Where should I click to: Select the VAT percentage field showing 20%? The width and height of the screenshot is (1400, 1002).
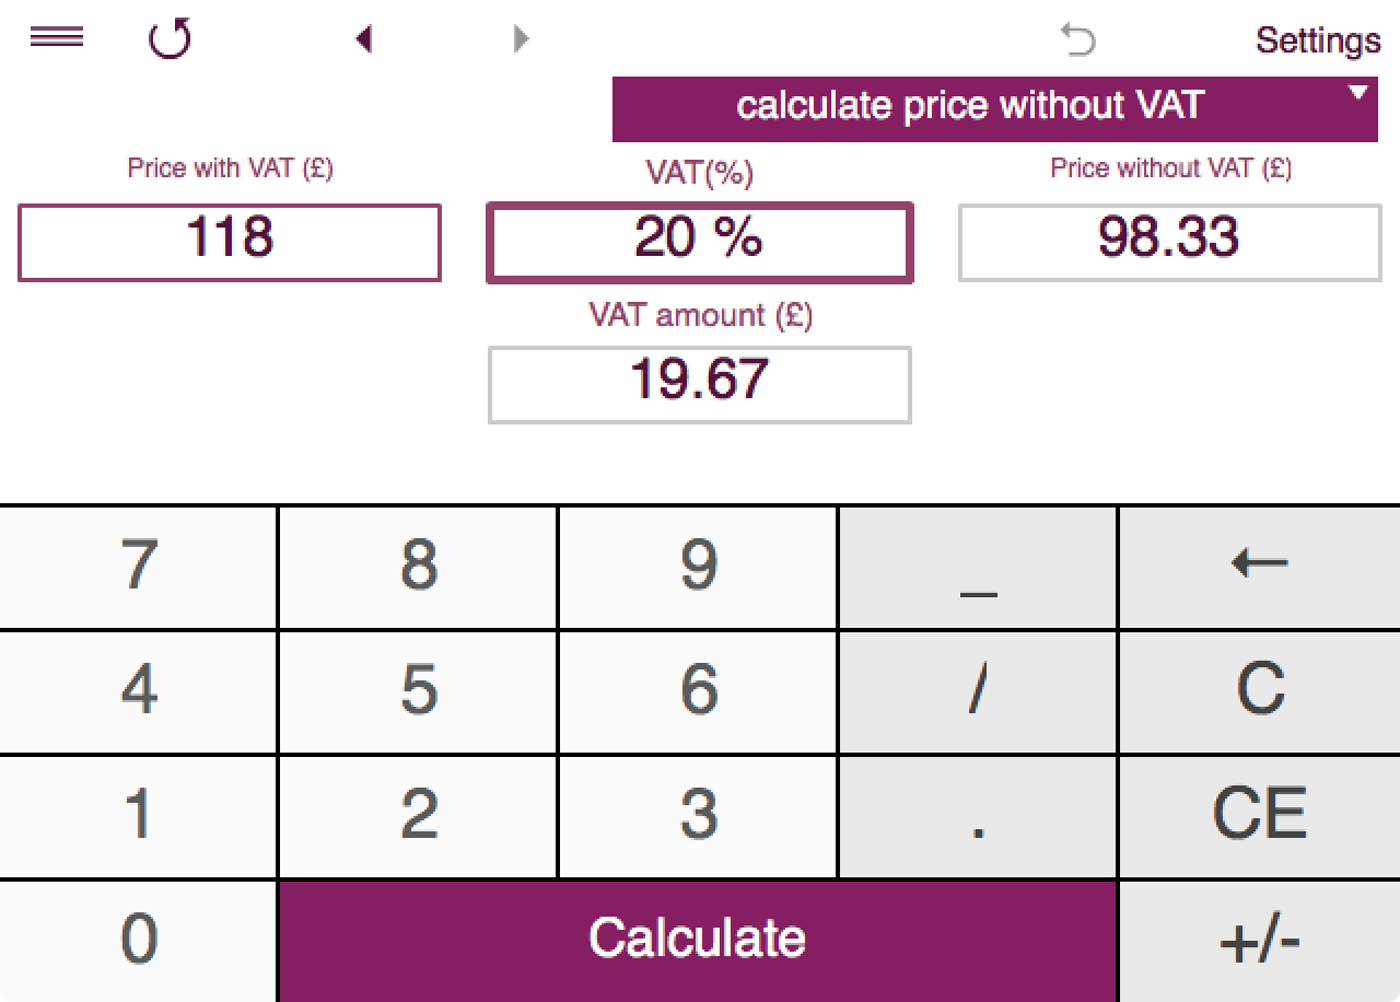click(x=699, y=241)
